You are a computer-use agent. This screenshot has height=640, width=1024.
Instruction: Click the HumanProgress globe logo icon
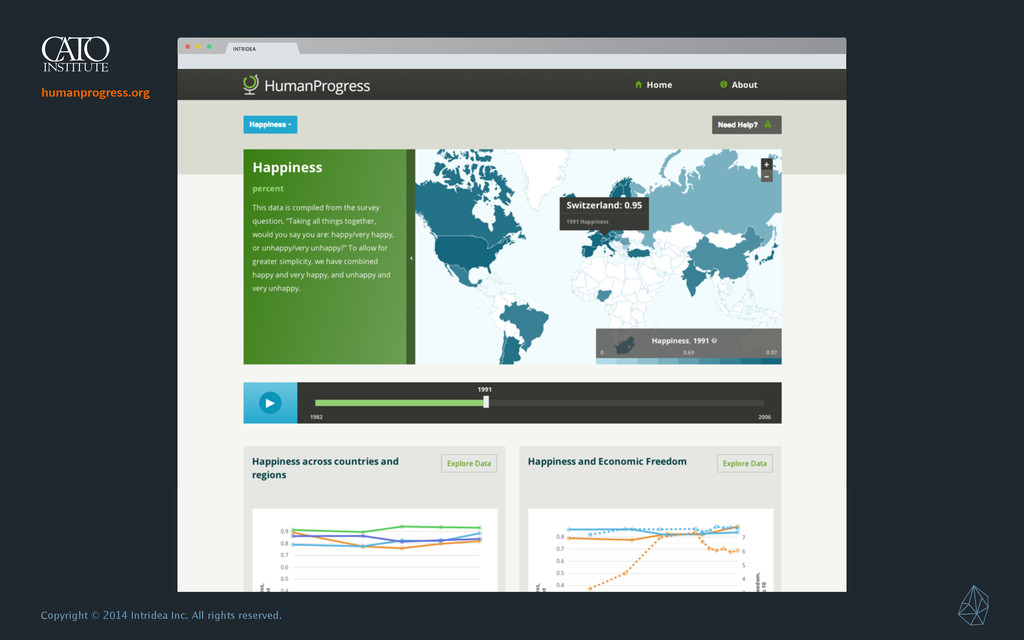251,84
